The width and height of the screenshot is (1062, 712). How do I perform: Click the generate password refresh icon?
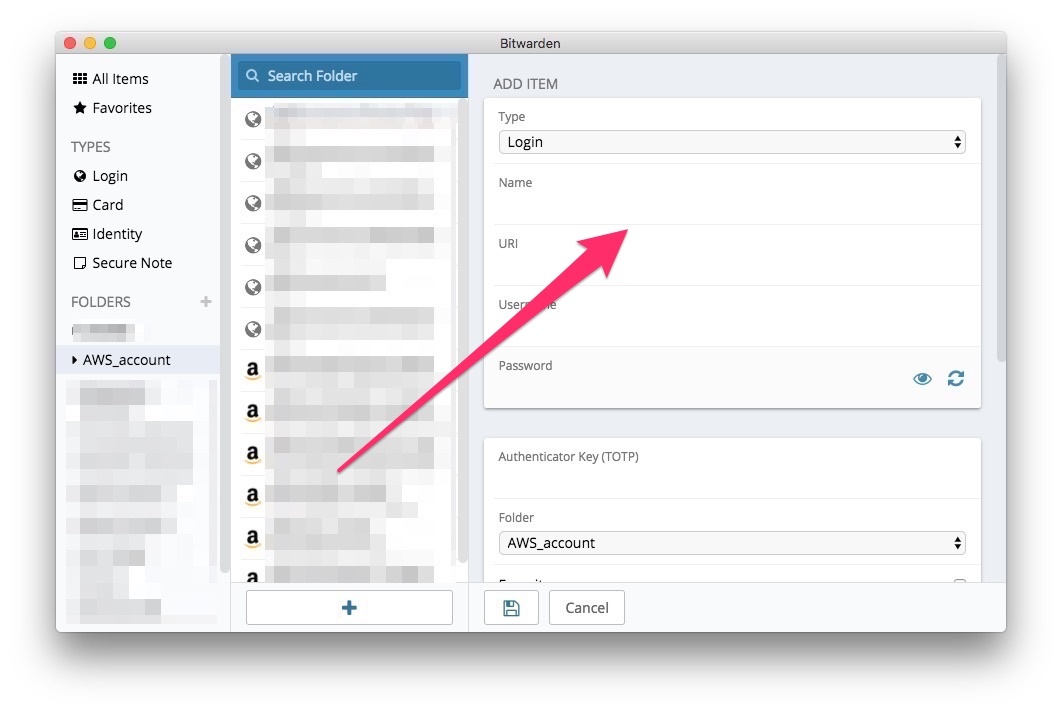[x=956, y=378]
